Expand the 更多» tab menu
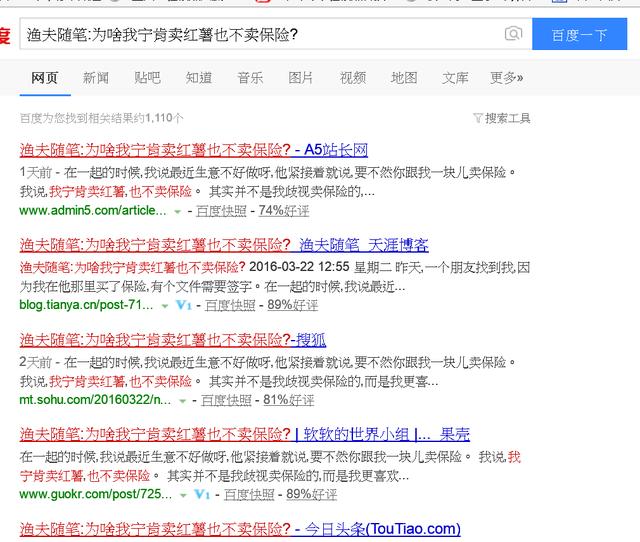Screen dimensions: 640x542 click(507, 78)
